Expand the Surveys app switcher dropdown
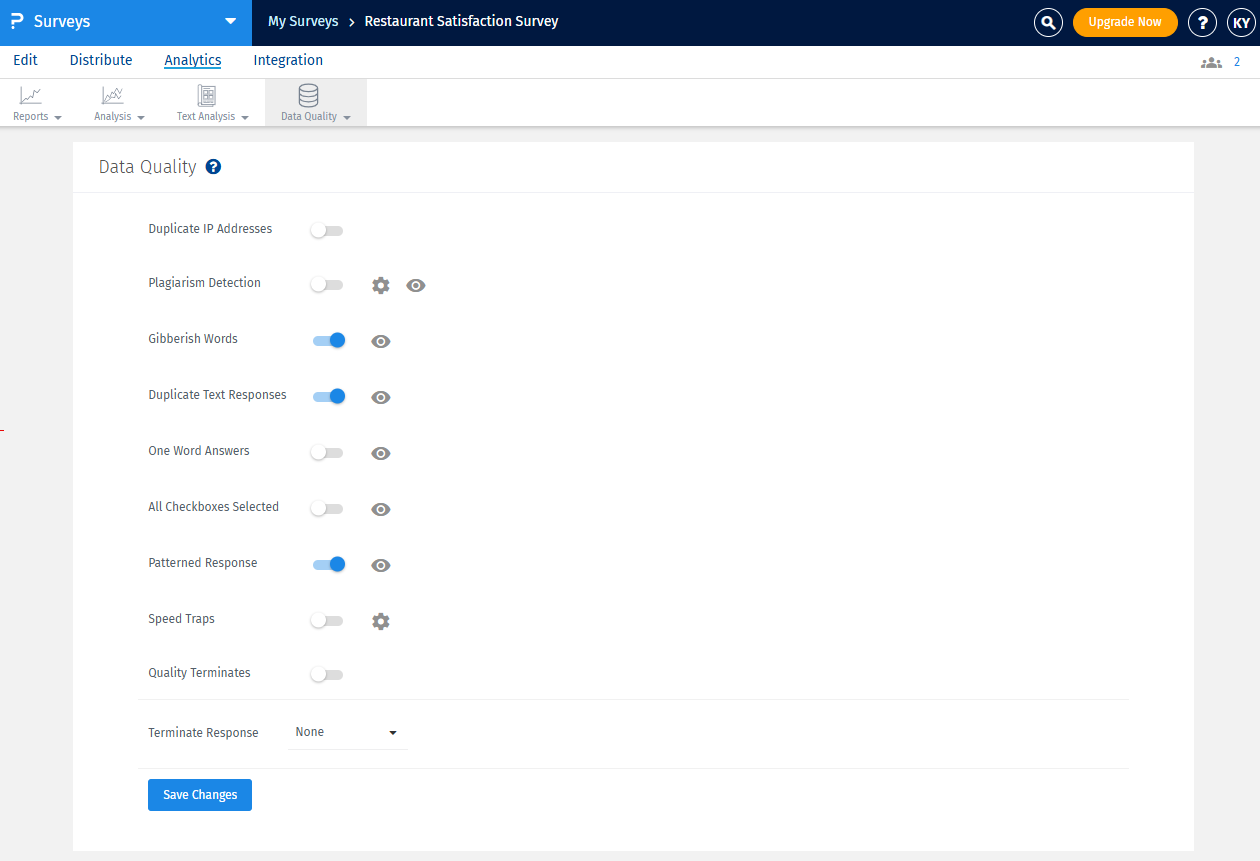The image size is (1260, 861). 233,21
